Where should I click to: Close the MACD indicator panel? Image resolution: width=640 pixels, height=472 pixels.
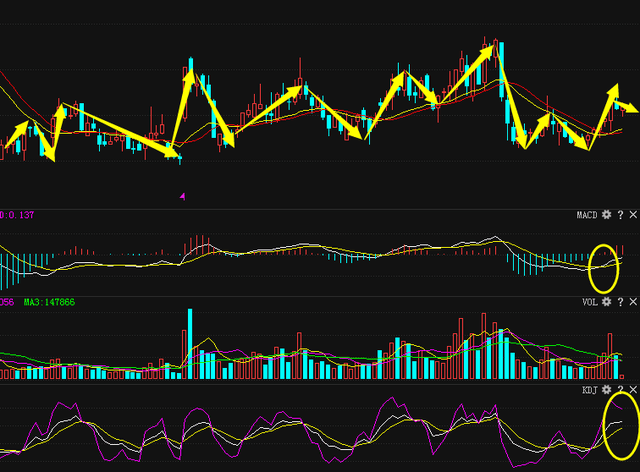pyautogui.click(x=633, y=215)
